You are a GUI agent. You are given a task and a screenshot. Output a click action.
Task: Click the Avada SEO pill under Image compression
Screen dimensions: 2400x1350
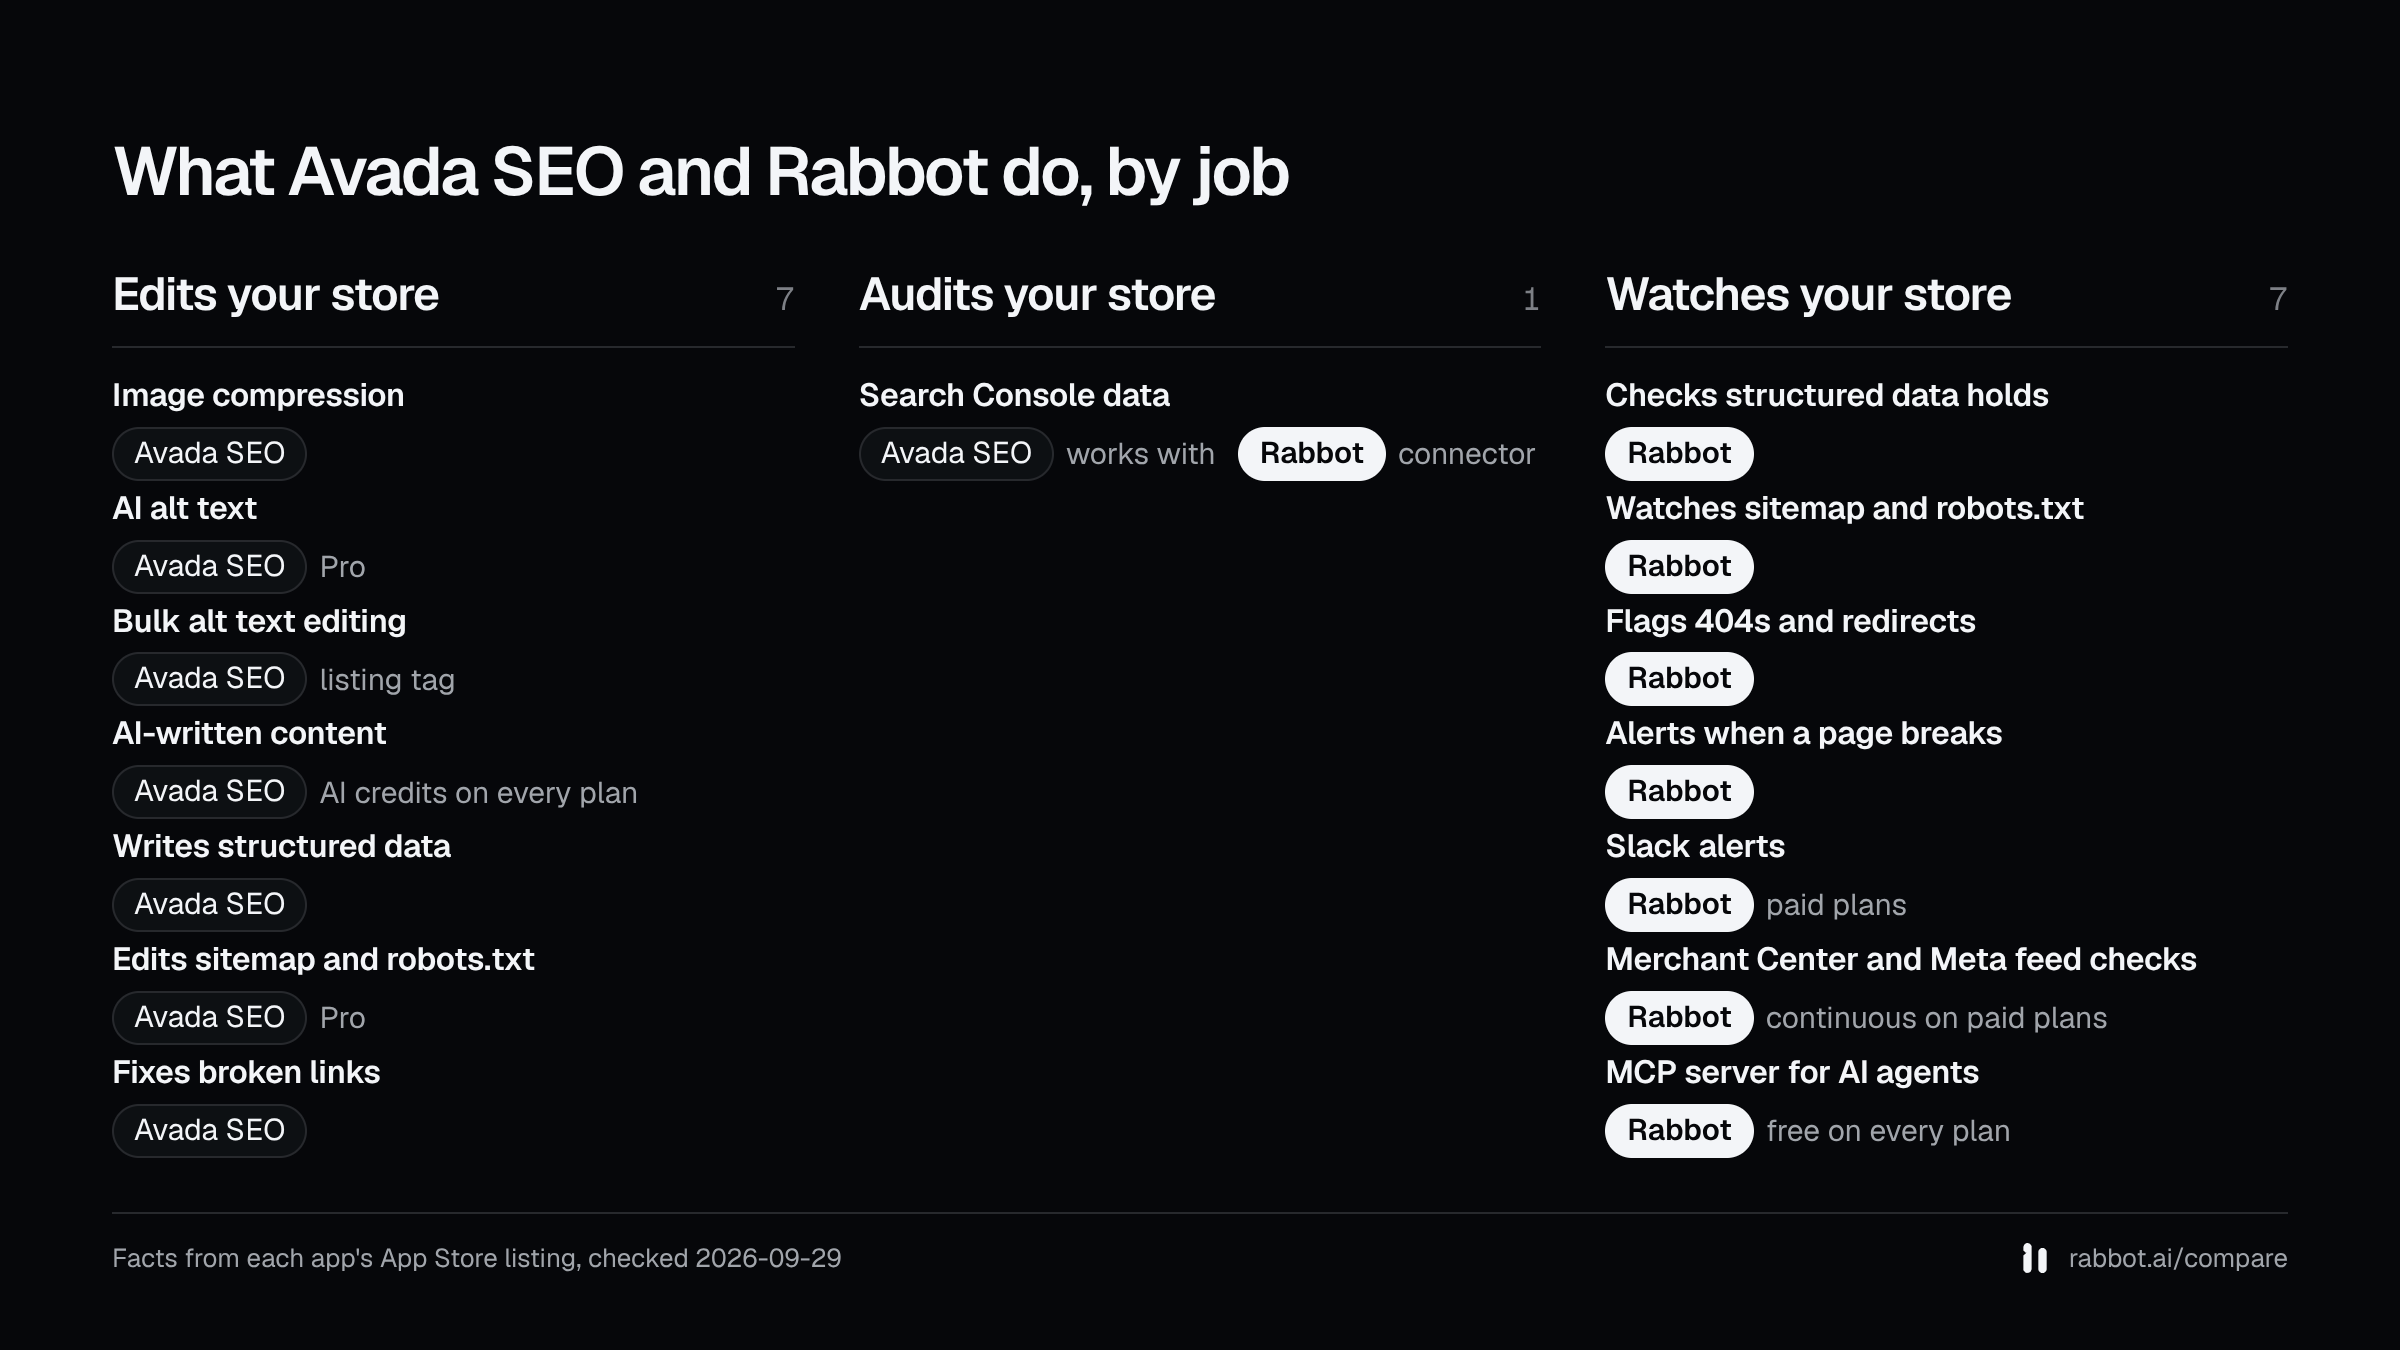click(x=209, y=454)
